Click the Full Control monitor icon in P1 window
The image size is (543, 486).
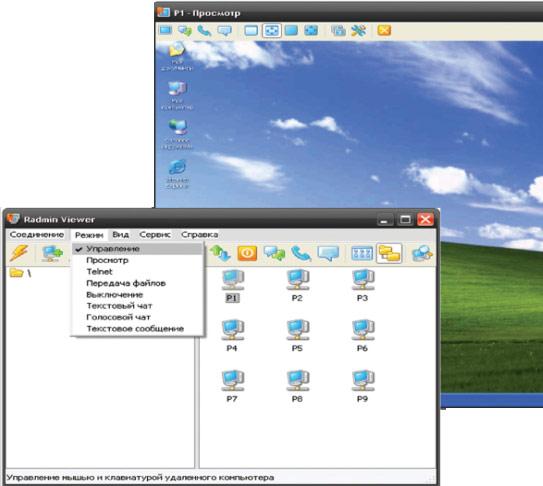(x=166, y=30)
